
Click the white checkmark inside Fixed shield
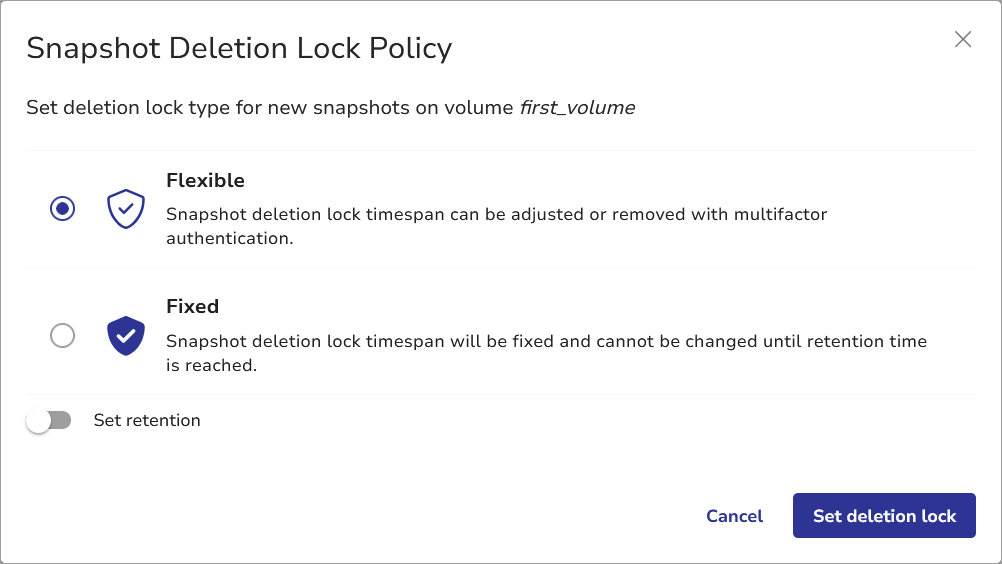tap(126, 336)
